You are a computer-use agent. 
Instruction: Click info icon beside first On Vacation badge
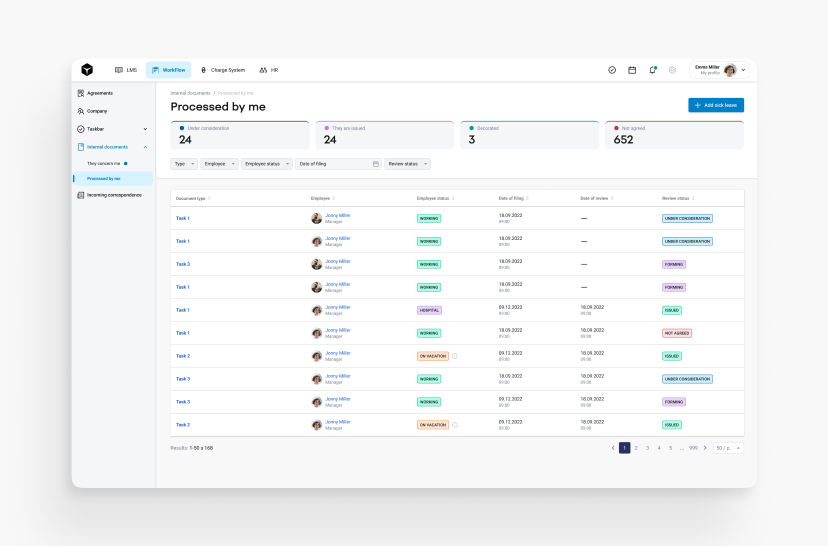[454, 356]
